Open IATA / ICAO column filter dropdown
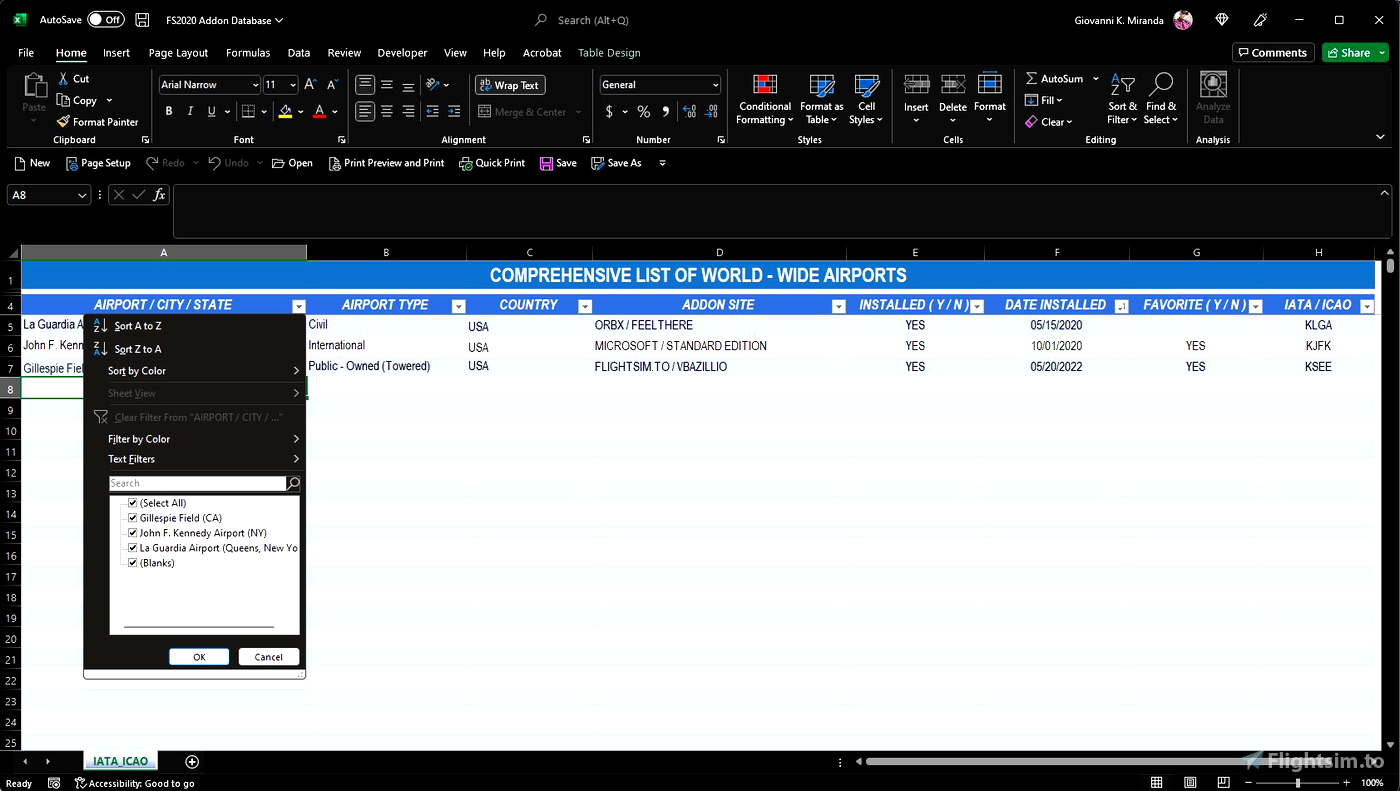Screen dimensions: 1400x791 [1367, 307]
